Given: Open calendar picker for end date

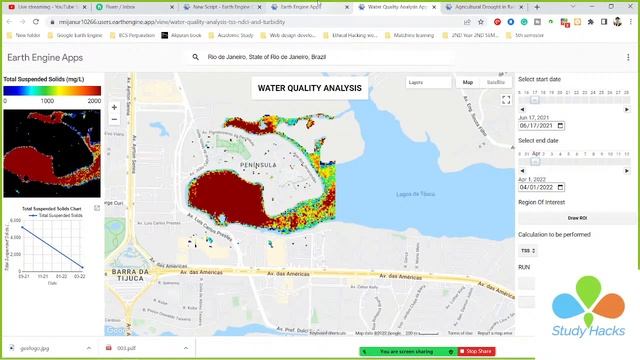Looking at the screenshot, I should pos(560,187).
